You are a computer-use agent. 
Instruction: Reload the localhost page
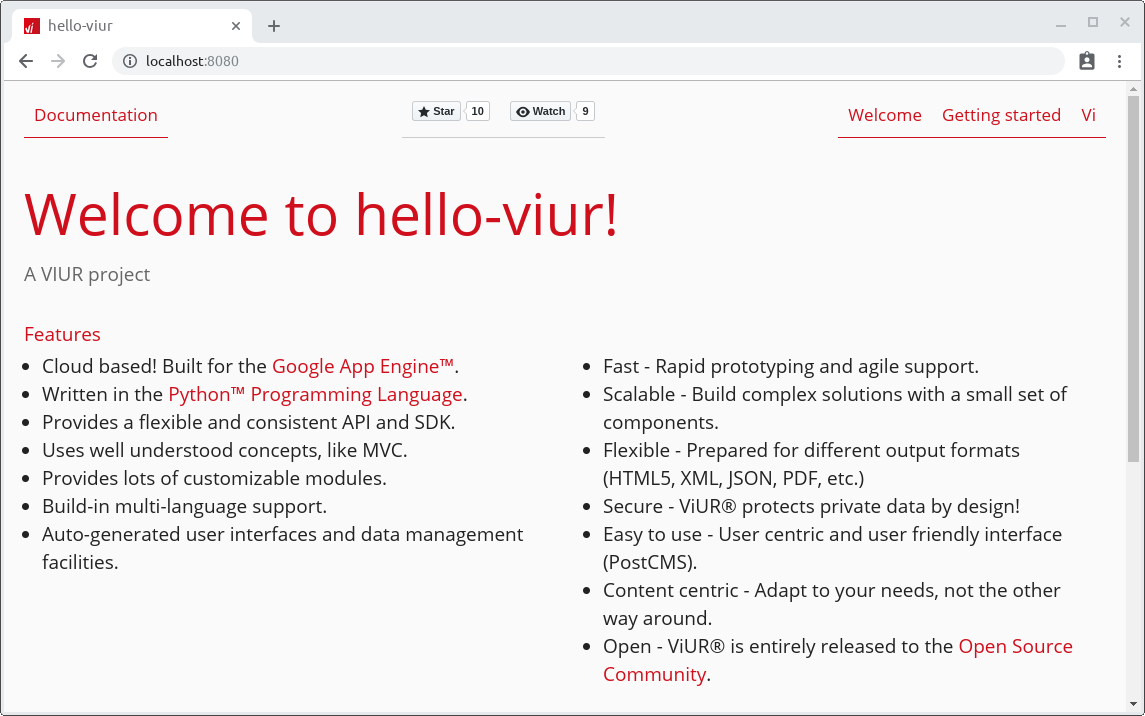click(x=90, y=61)
